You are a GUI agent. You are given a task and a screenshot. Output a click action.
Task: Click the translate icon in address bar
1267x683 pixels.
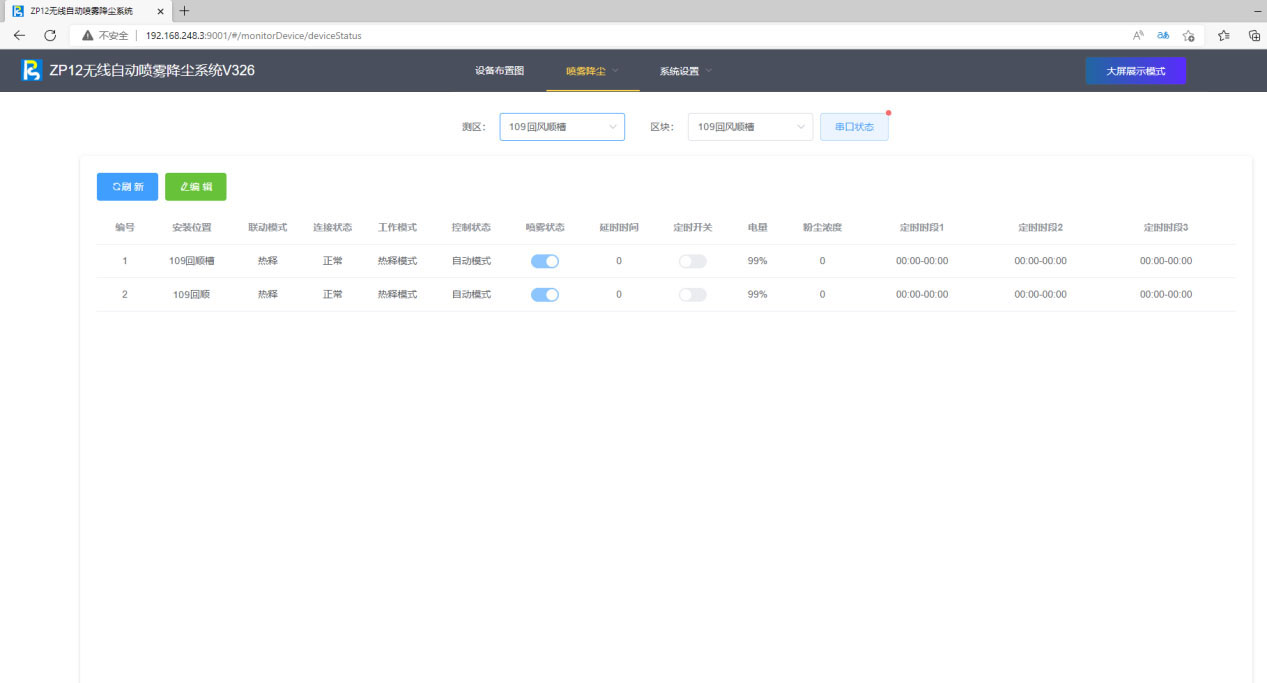pyautogui.click(x=1163, y=35)
